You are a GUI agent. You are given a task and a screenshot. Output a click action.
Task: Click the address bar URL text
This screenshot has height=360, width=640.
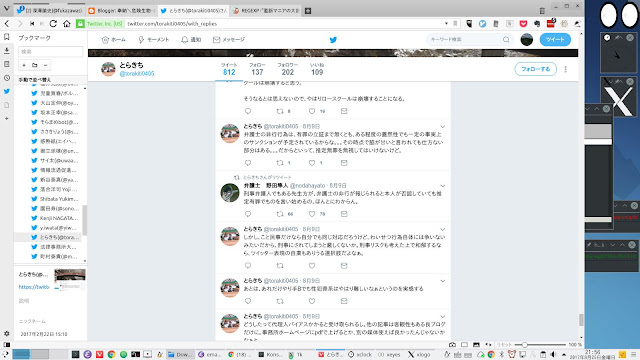(x=172, y=24)
